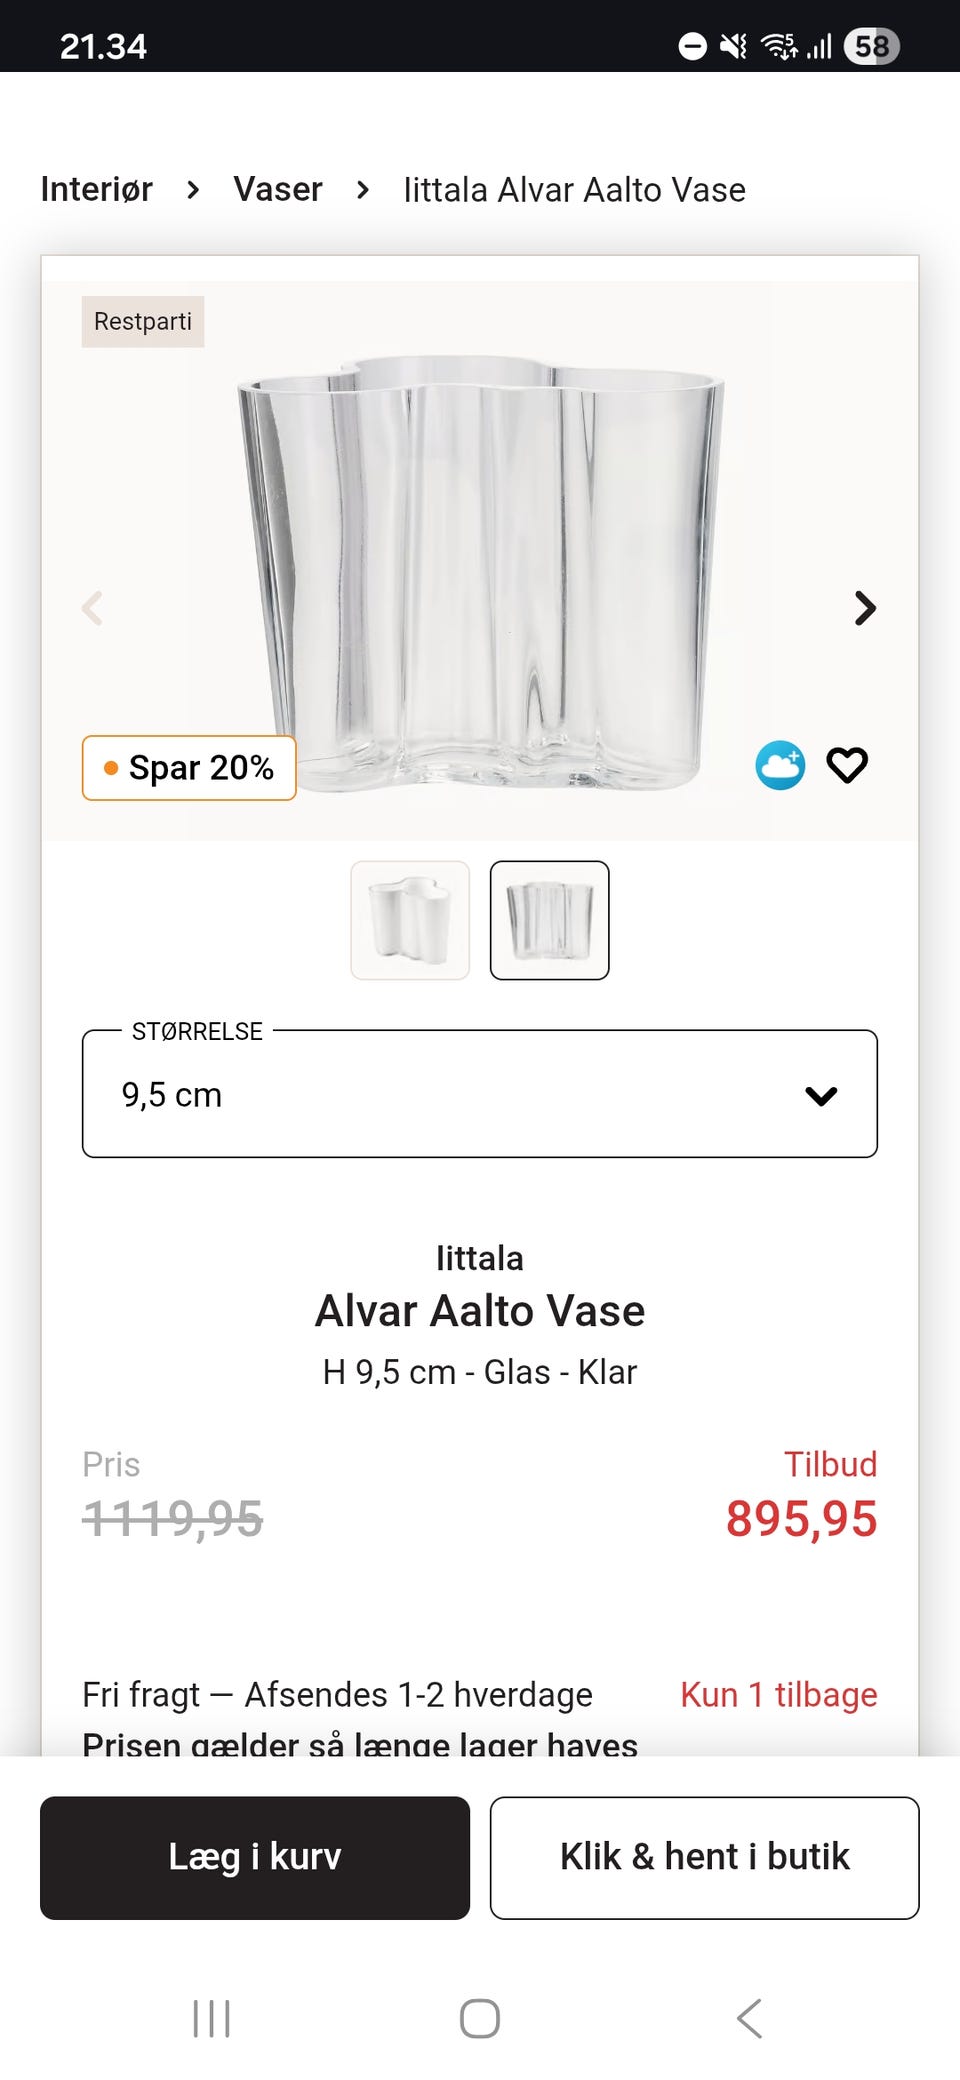
Task: Tap the Spar 20% discount badge
Action: [x=189, y=768]
